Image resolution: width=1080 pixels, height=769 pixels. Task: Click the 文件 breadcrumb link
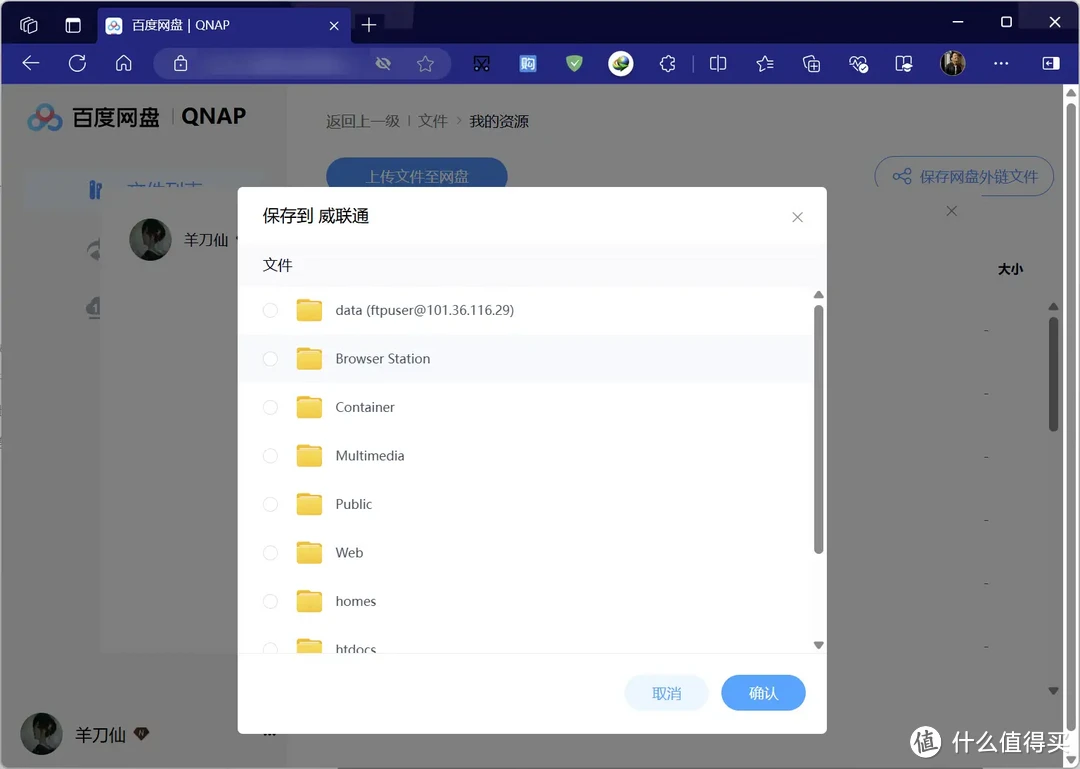click(x=433, y=121)
